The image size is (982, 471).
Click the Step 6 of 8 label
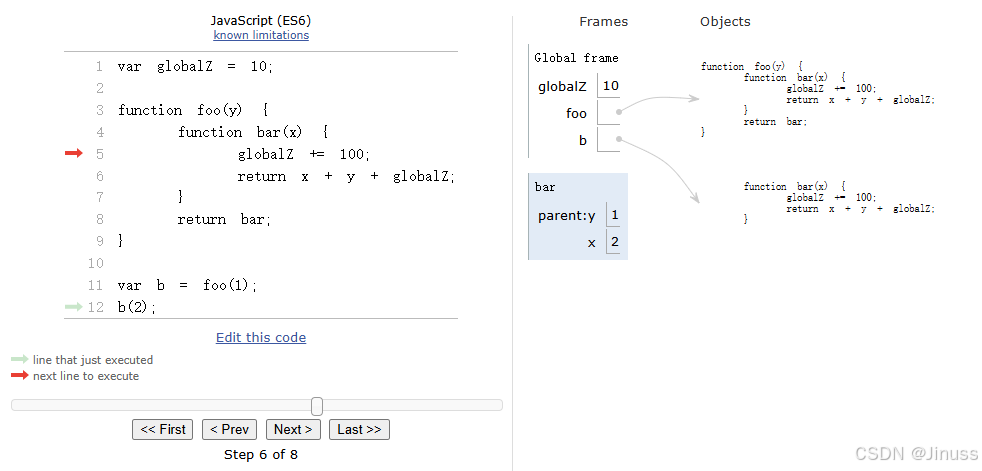261,454
